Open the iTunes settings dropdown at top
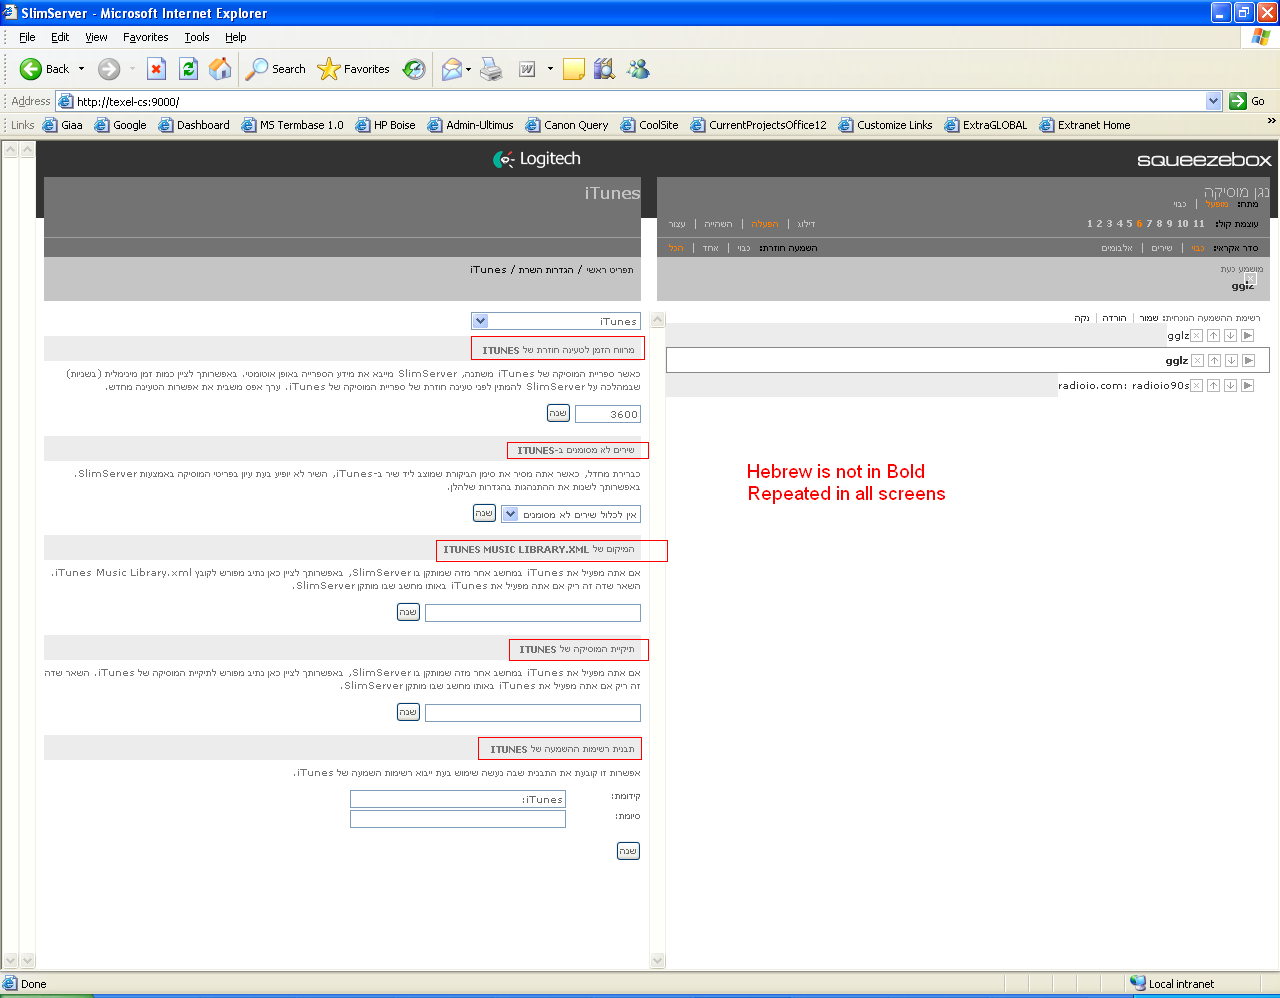The image size is (1280, 998). coord(481,321)
